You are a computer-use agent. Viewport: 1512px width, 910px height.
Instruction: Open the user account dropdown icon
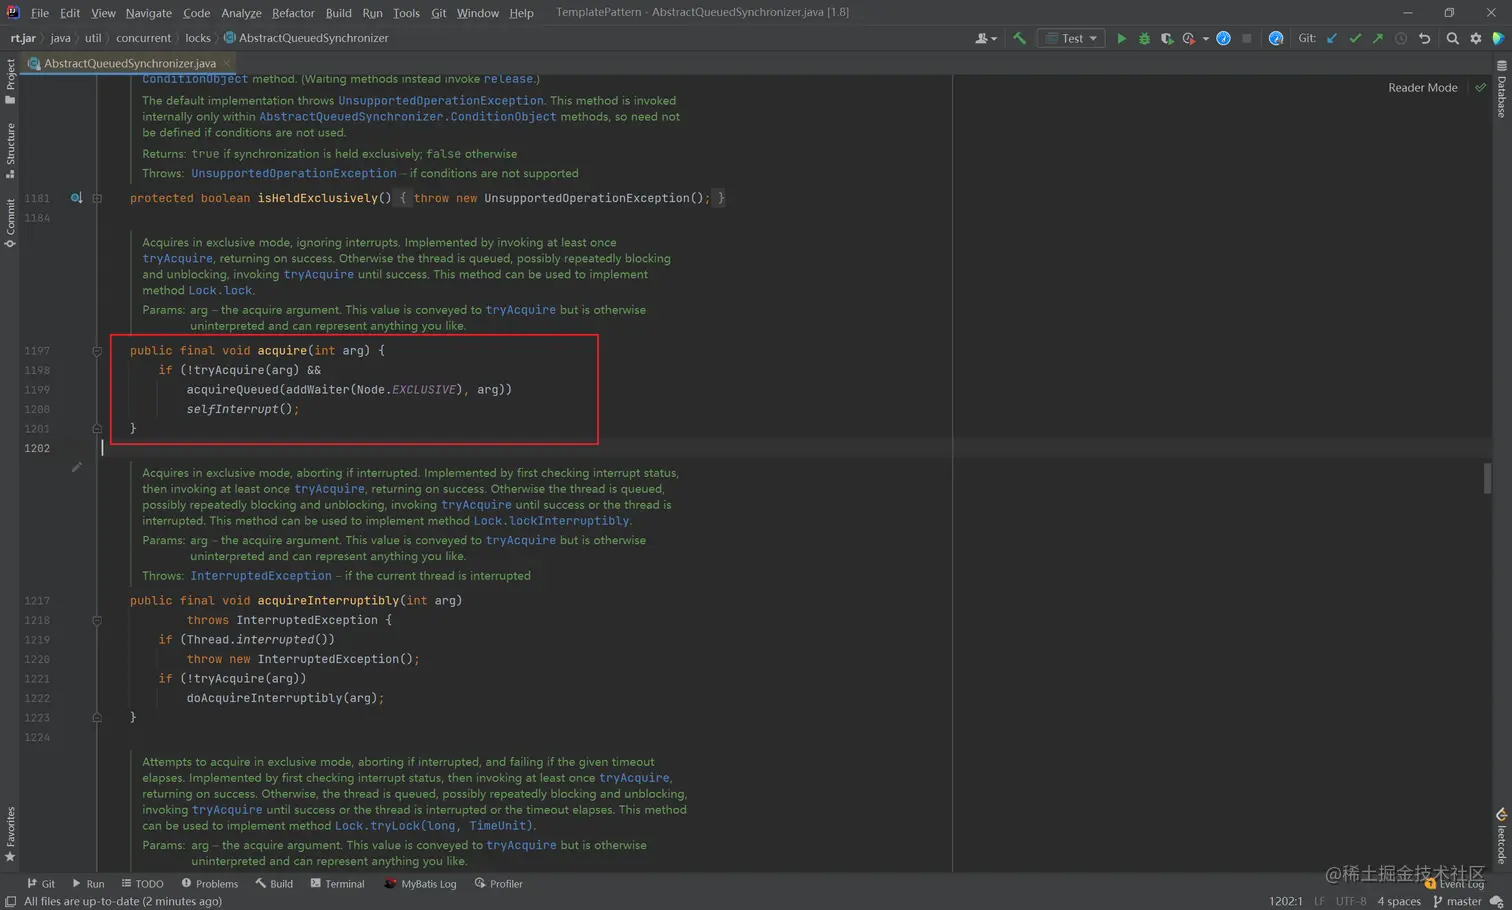[986, 38]
